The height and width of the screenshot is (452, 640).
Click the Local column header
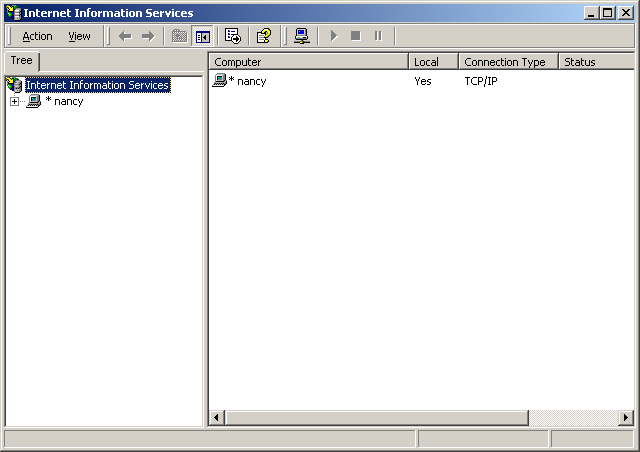pos(432,62)
